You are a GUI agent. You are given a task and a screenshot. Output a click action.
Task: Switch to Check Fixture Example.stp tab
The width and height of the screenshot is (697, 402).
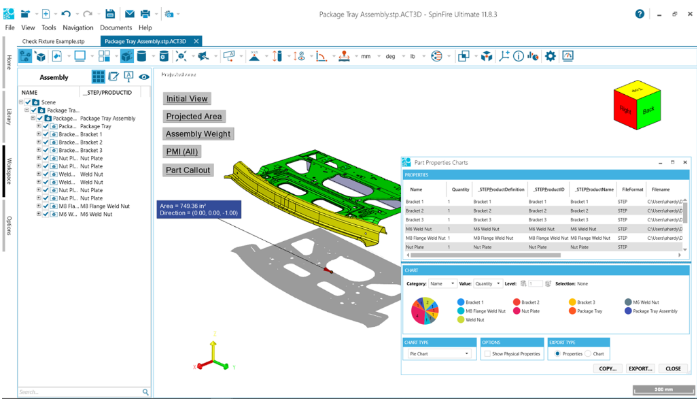coord(53,41)
